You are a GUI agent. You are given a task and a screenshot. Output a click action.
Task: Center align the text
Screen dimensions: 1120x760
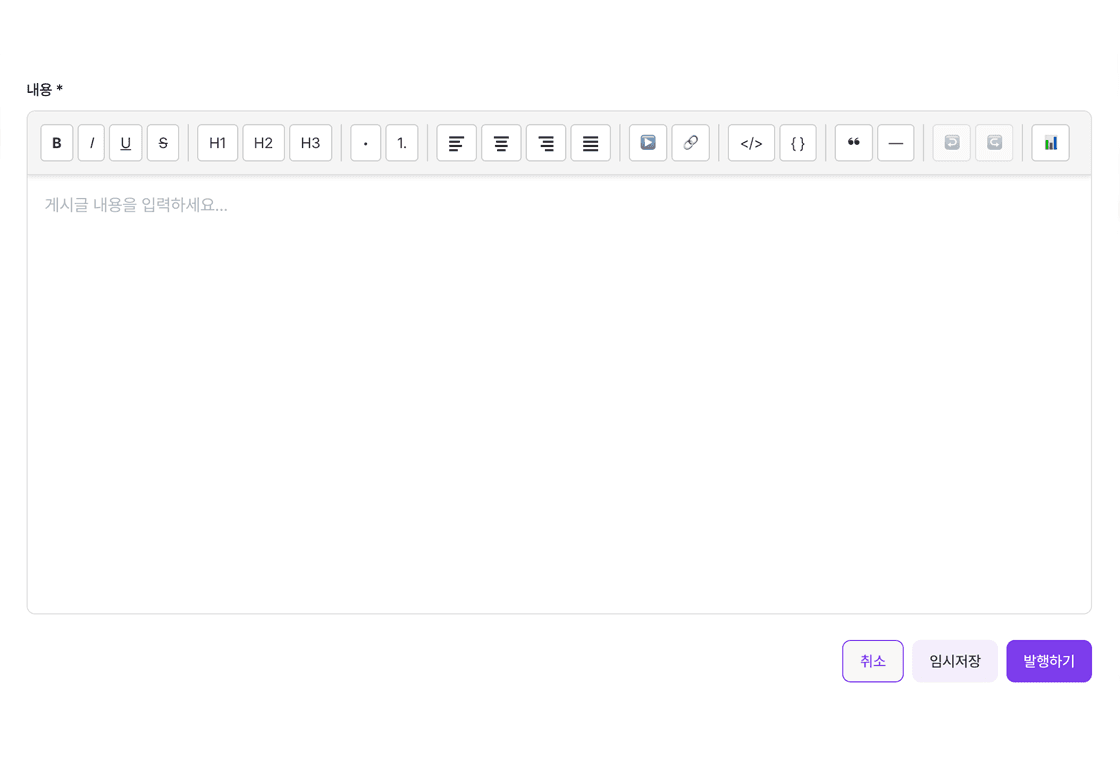501,143
